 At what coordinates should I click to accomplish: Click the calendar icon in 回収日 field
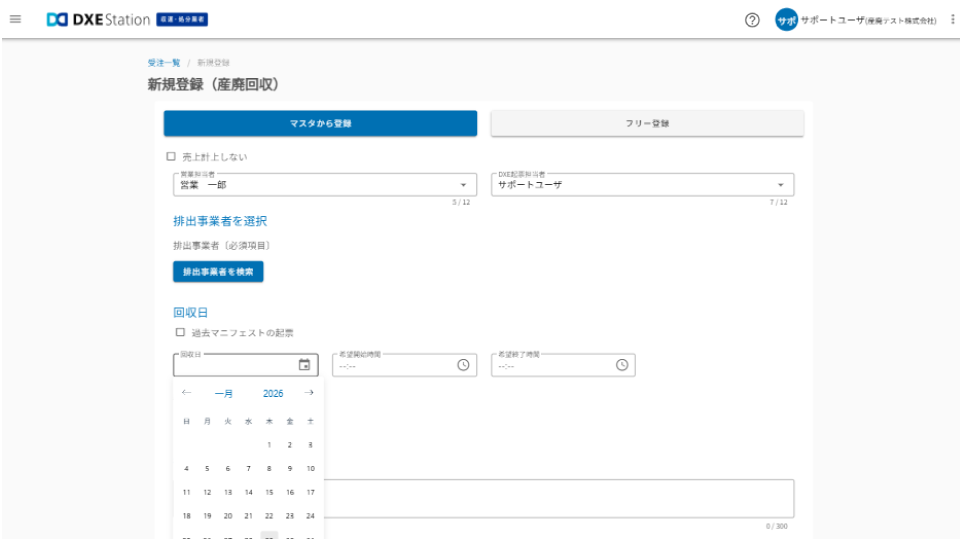304,365
